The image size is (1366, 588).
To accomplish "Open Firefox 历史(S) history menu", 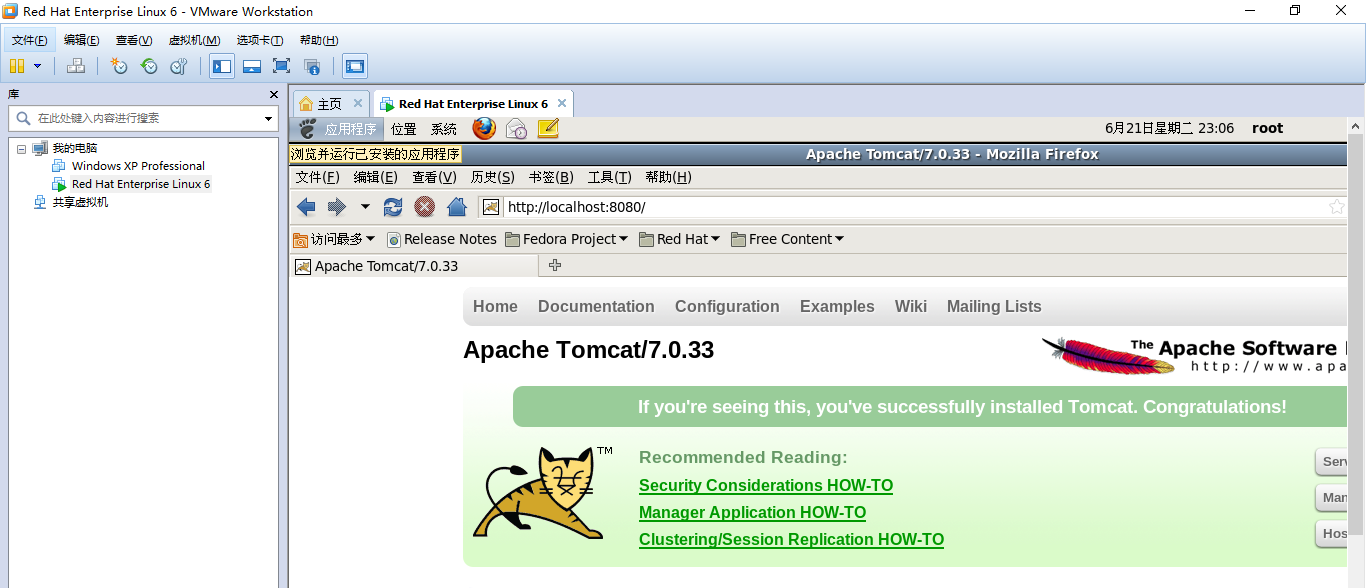I will pyautogui.click(x=493, y=177).
